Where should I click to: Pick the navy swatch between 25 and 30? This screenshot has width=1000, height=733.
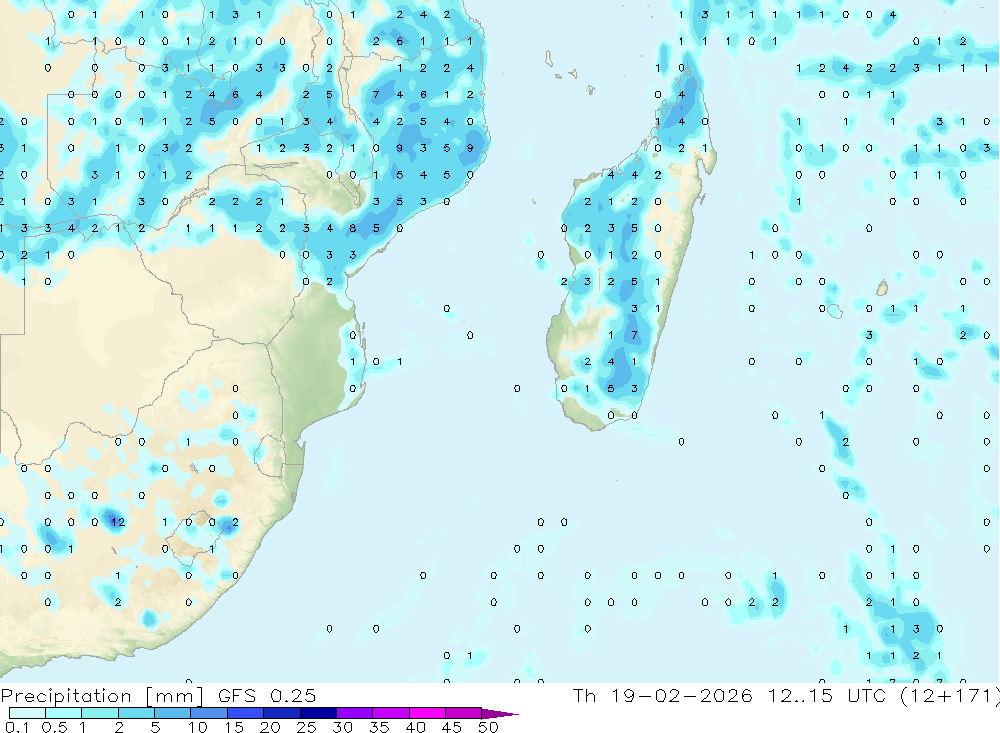click(x=318, y=713)
